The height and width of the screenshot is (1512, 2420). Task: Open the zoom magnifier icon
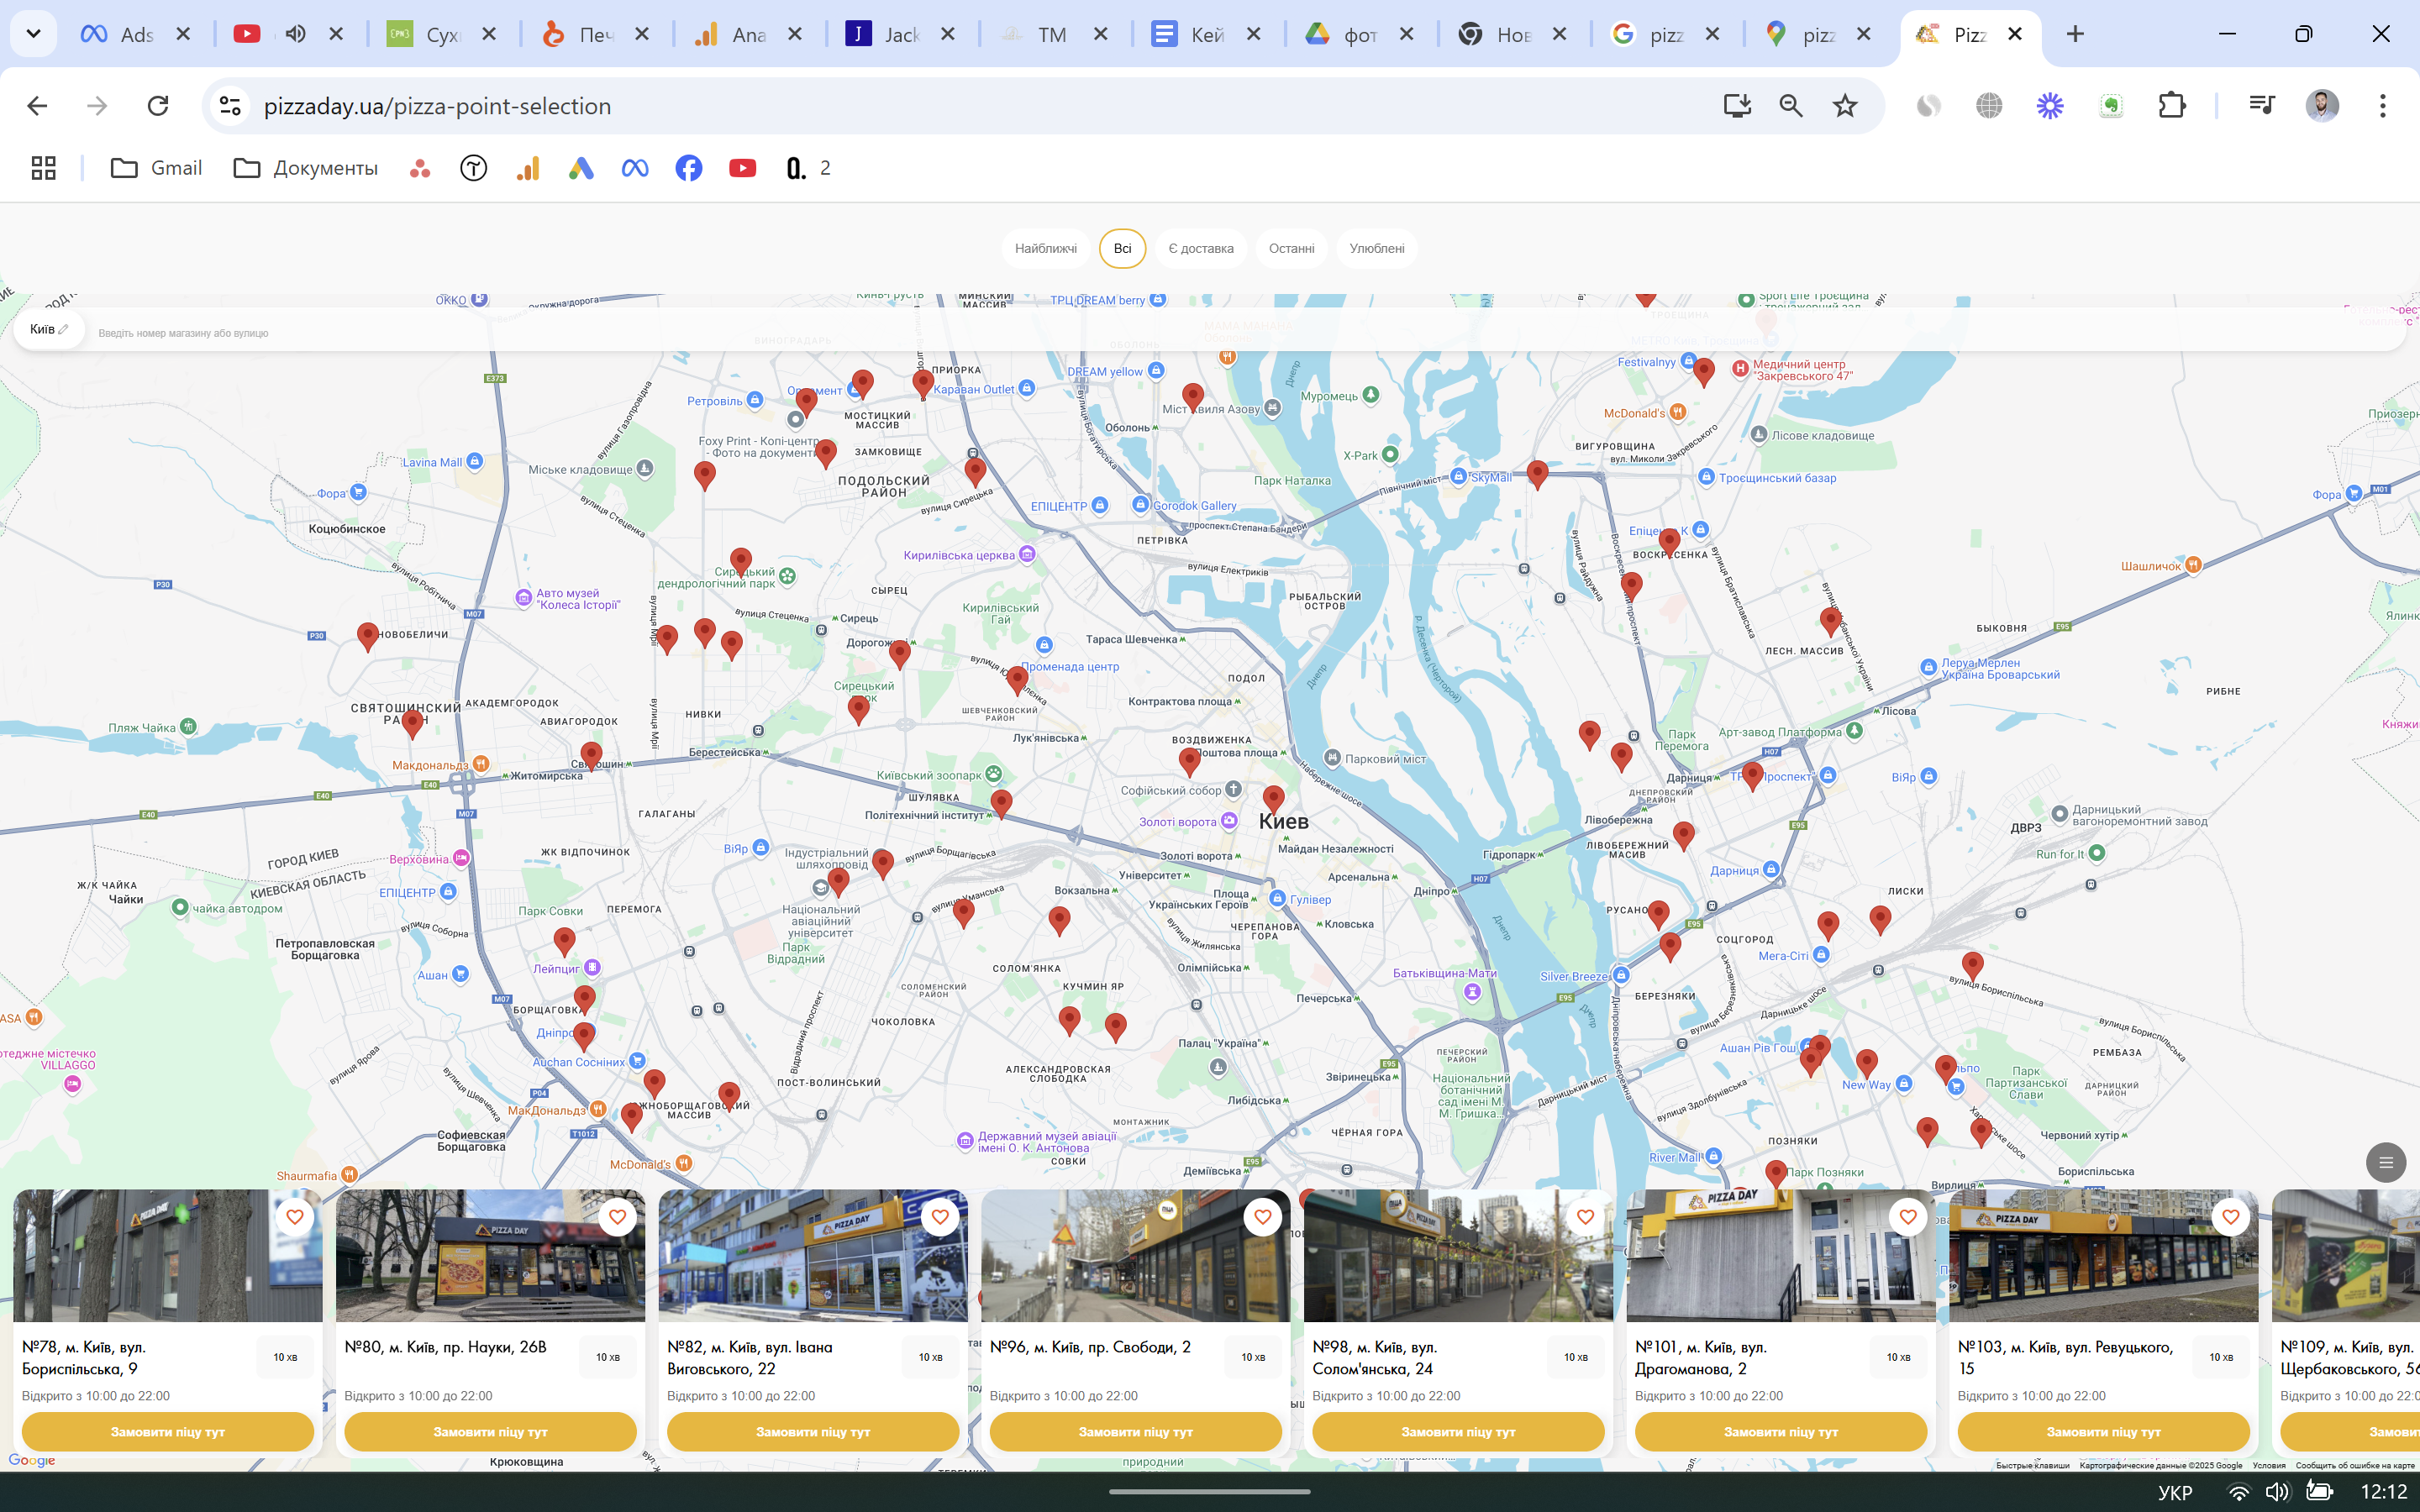point(1791,106)
